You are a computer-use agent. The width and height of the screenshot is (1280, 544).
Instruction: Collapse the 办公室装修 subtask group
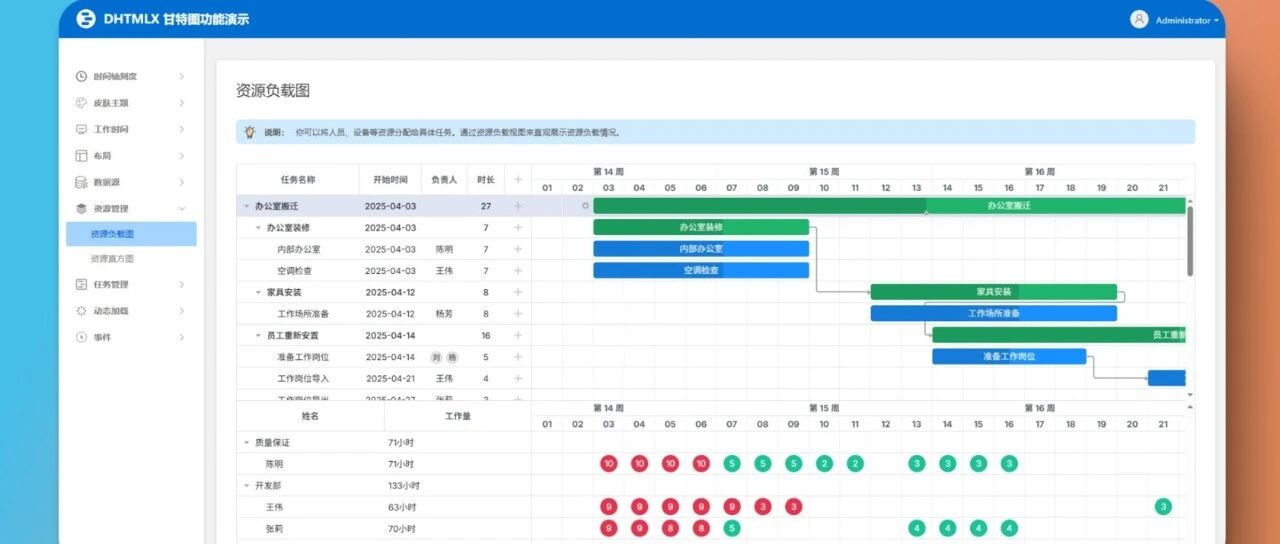click(x=258, y=228)
